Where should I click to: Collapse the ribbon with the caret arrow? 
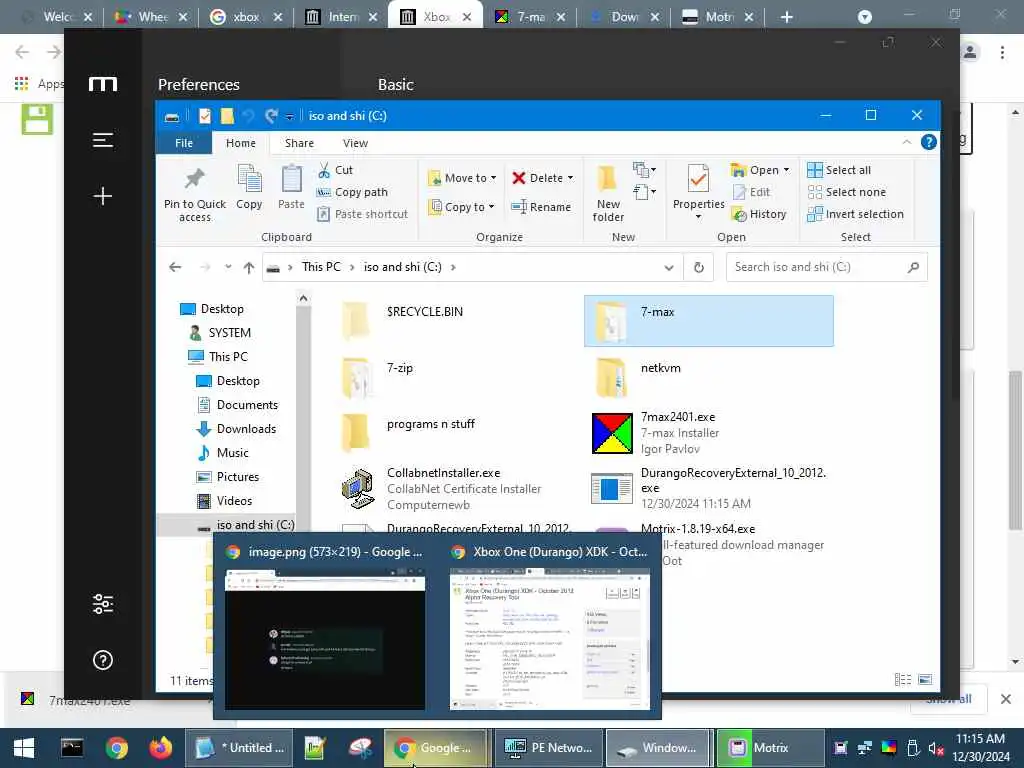pyautogui.click(x=906, y=142)
